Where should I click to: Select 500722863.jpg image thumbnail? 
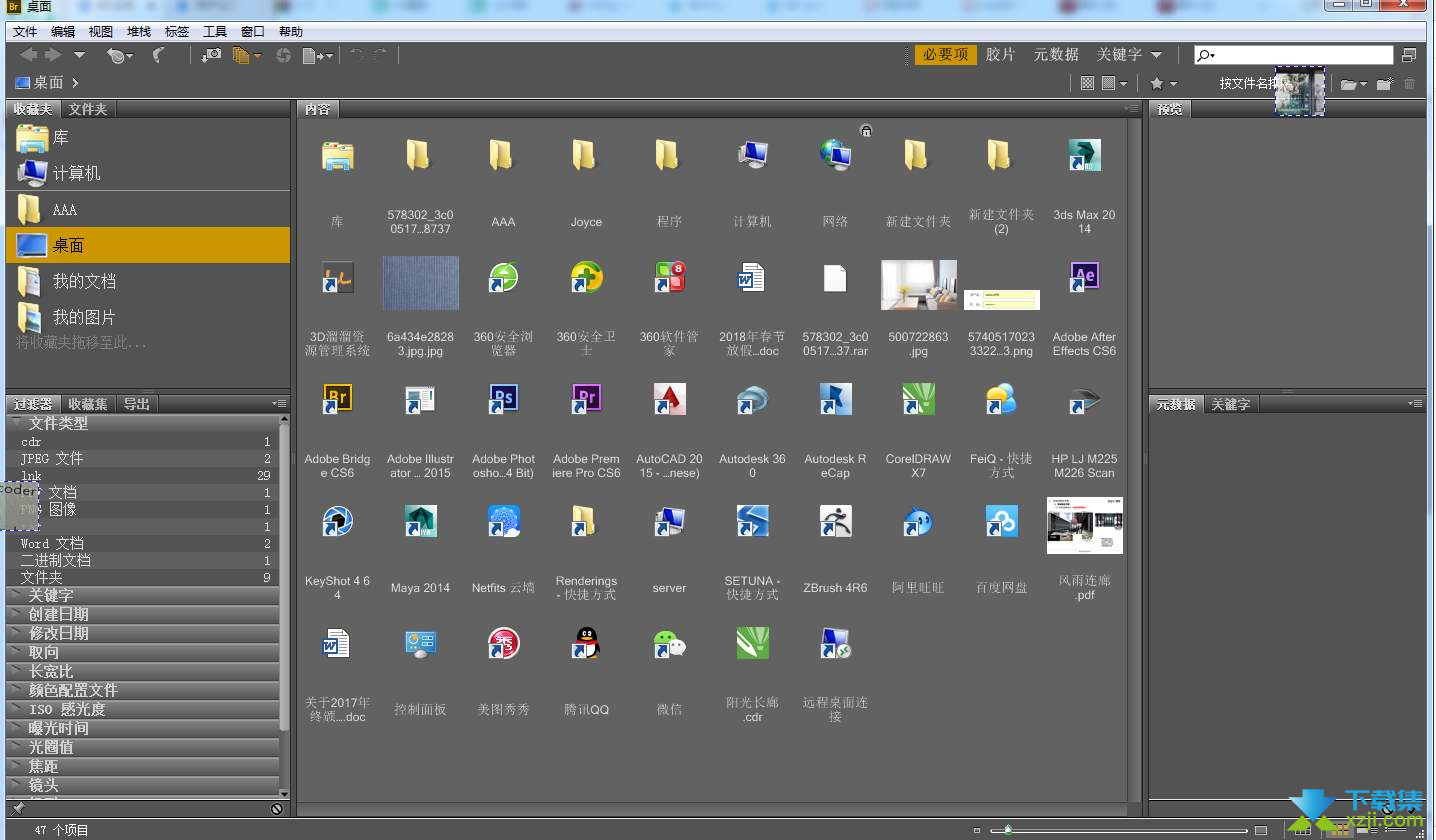click(918, 285)
